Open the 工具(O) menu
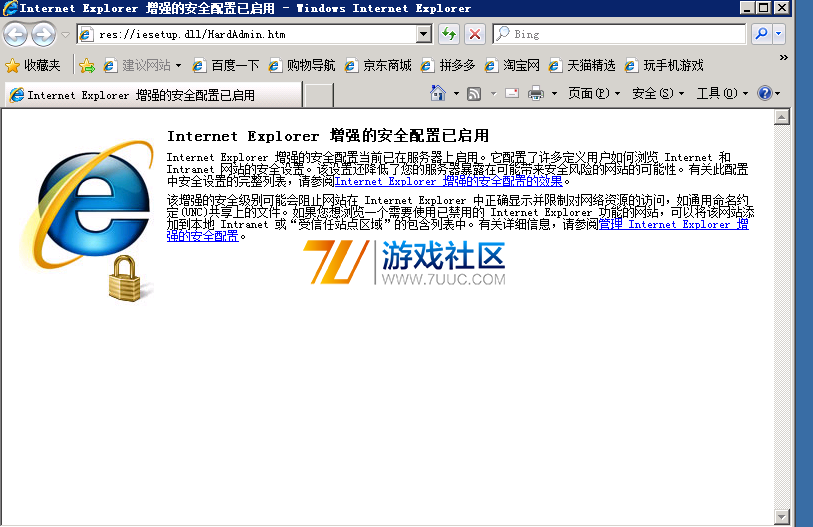This screenshot has width=813, height=527. click(722, 93)
